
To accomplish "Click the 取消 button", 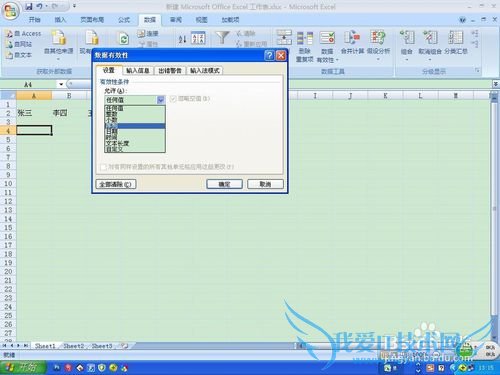I will point(265,184).
